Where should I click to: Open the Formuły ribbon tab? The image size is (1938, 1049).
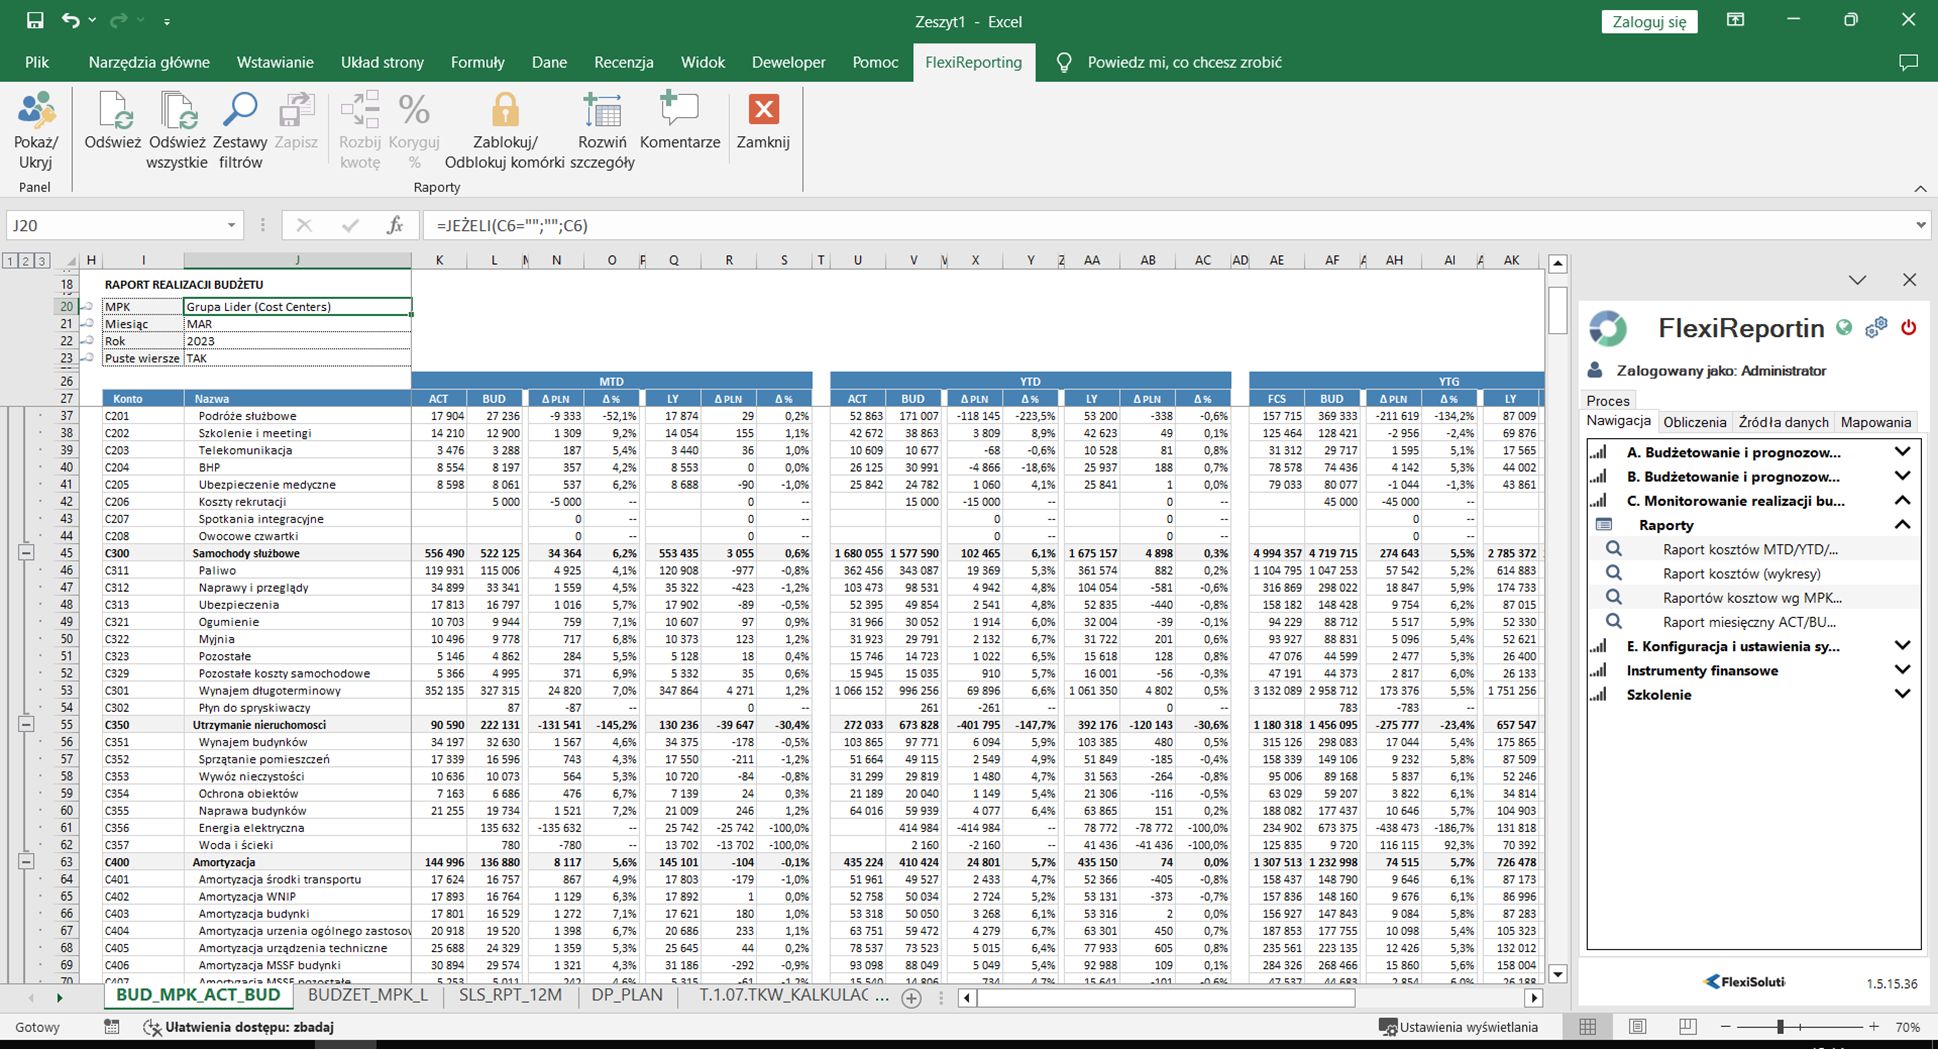(x=477, y=62)
